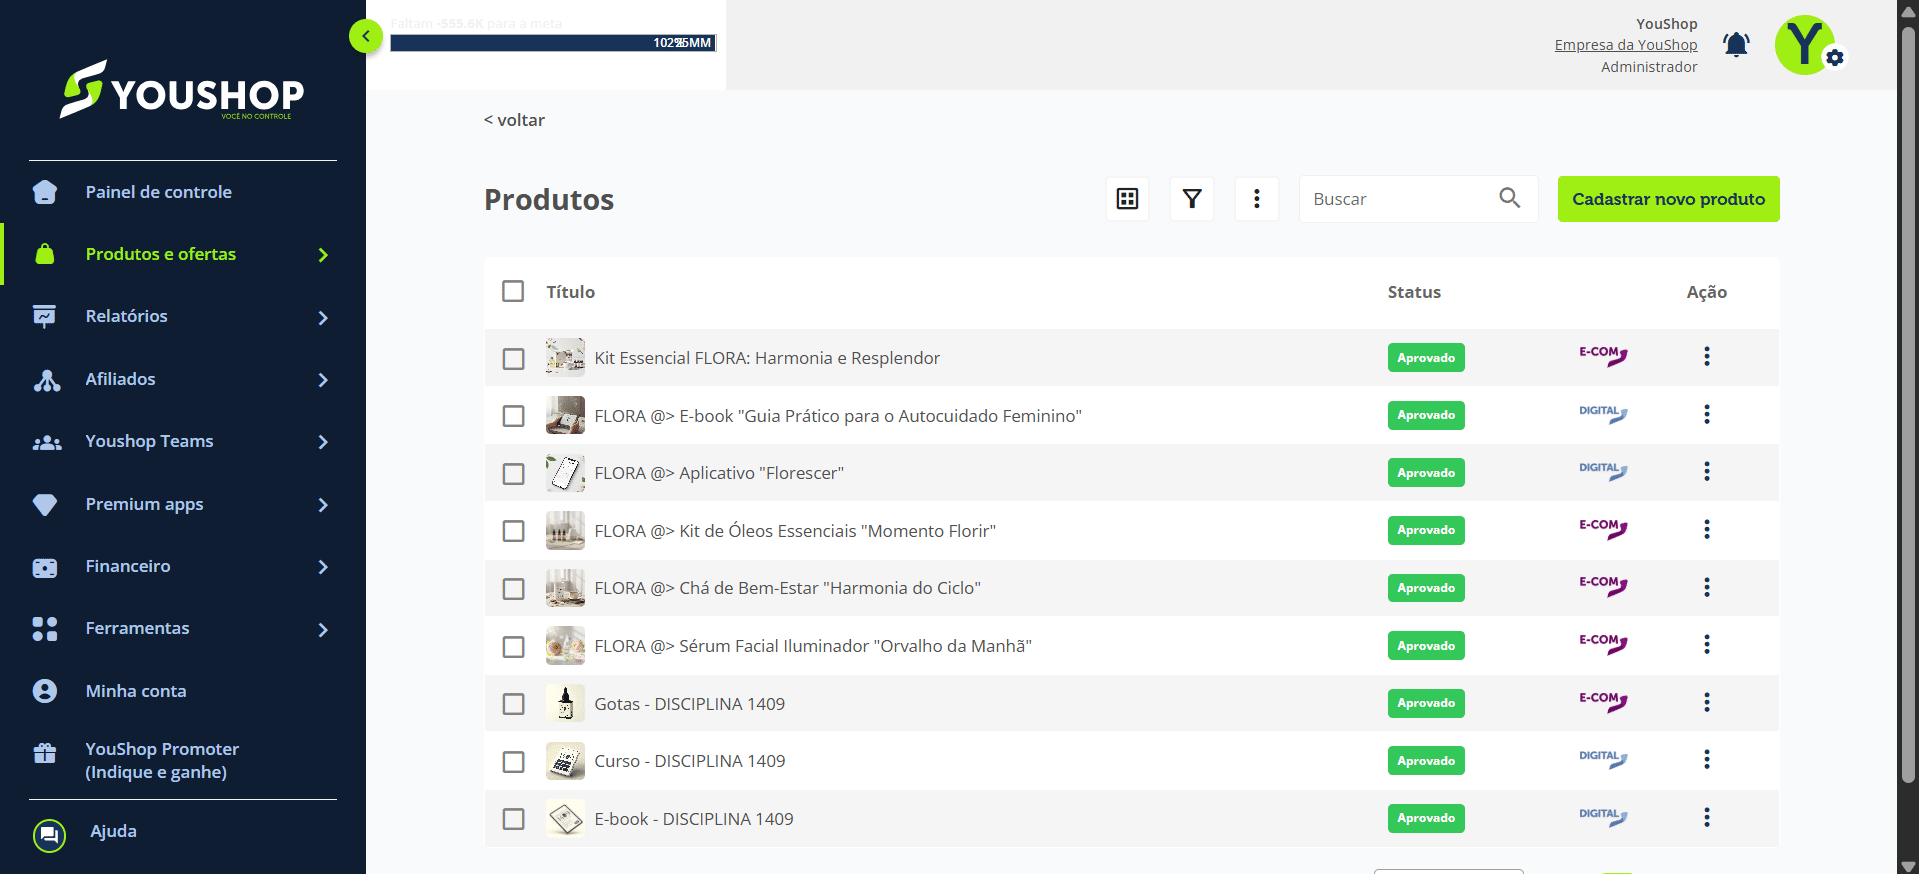Click the Ajuda chat icon

pyautogui.click(x=49, y=835)
